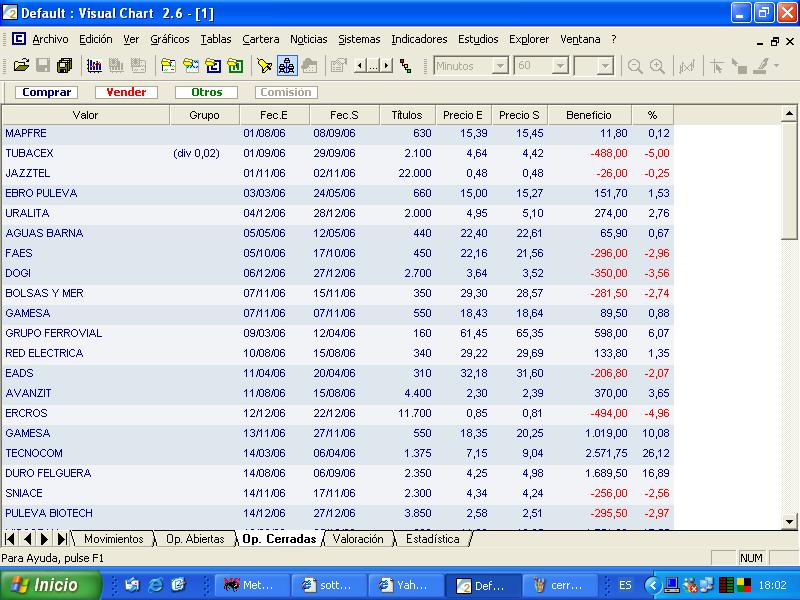Click the red-green grid tray icon
This screenshot has width=800, height=600.
point(726,585)
